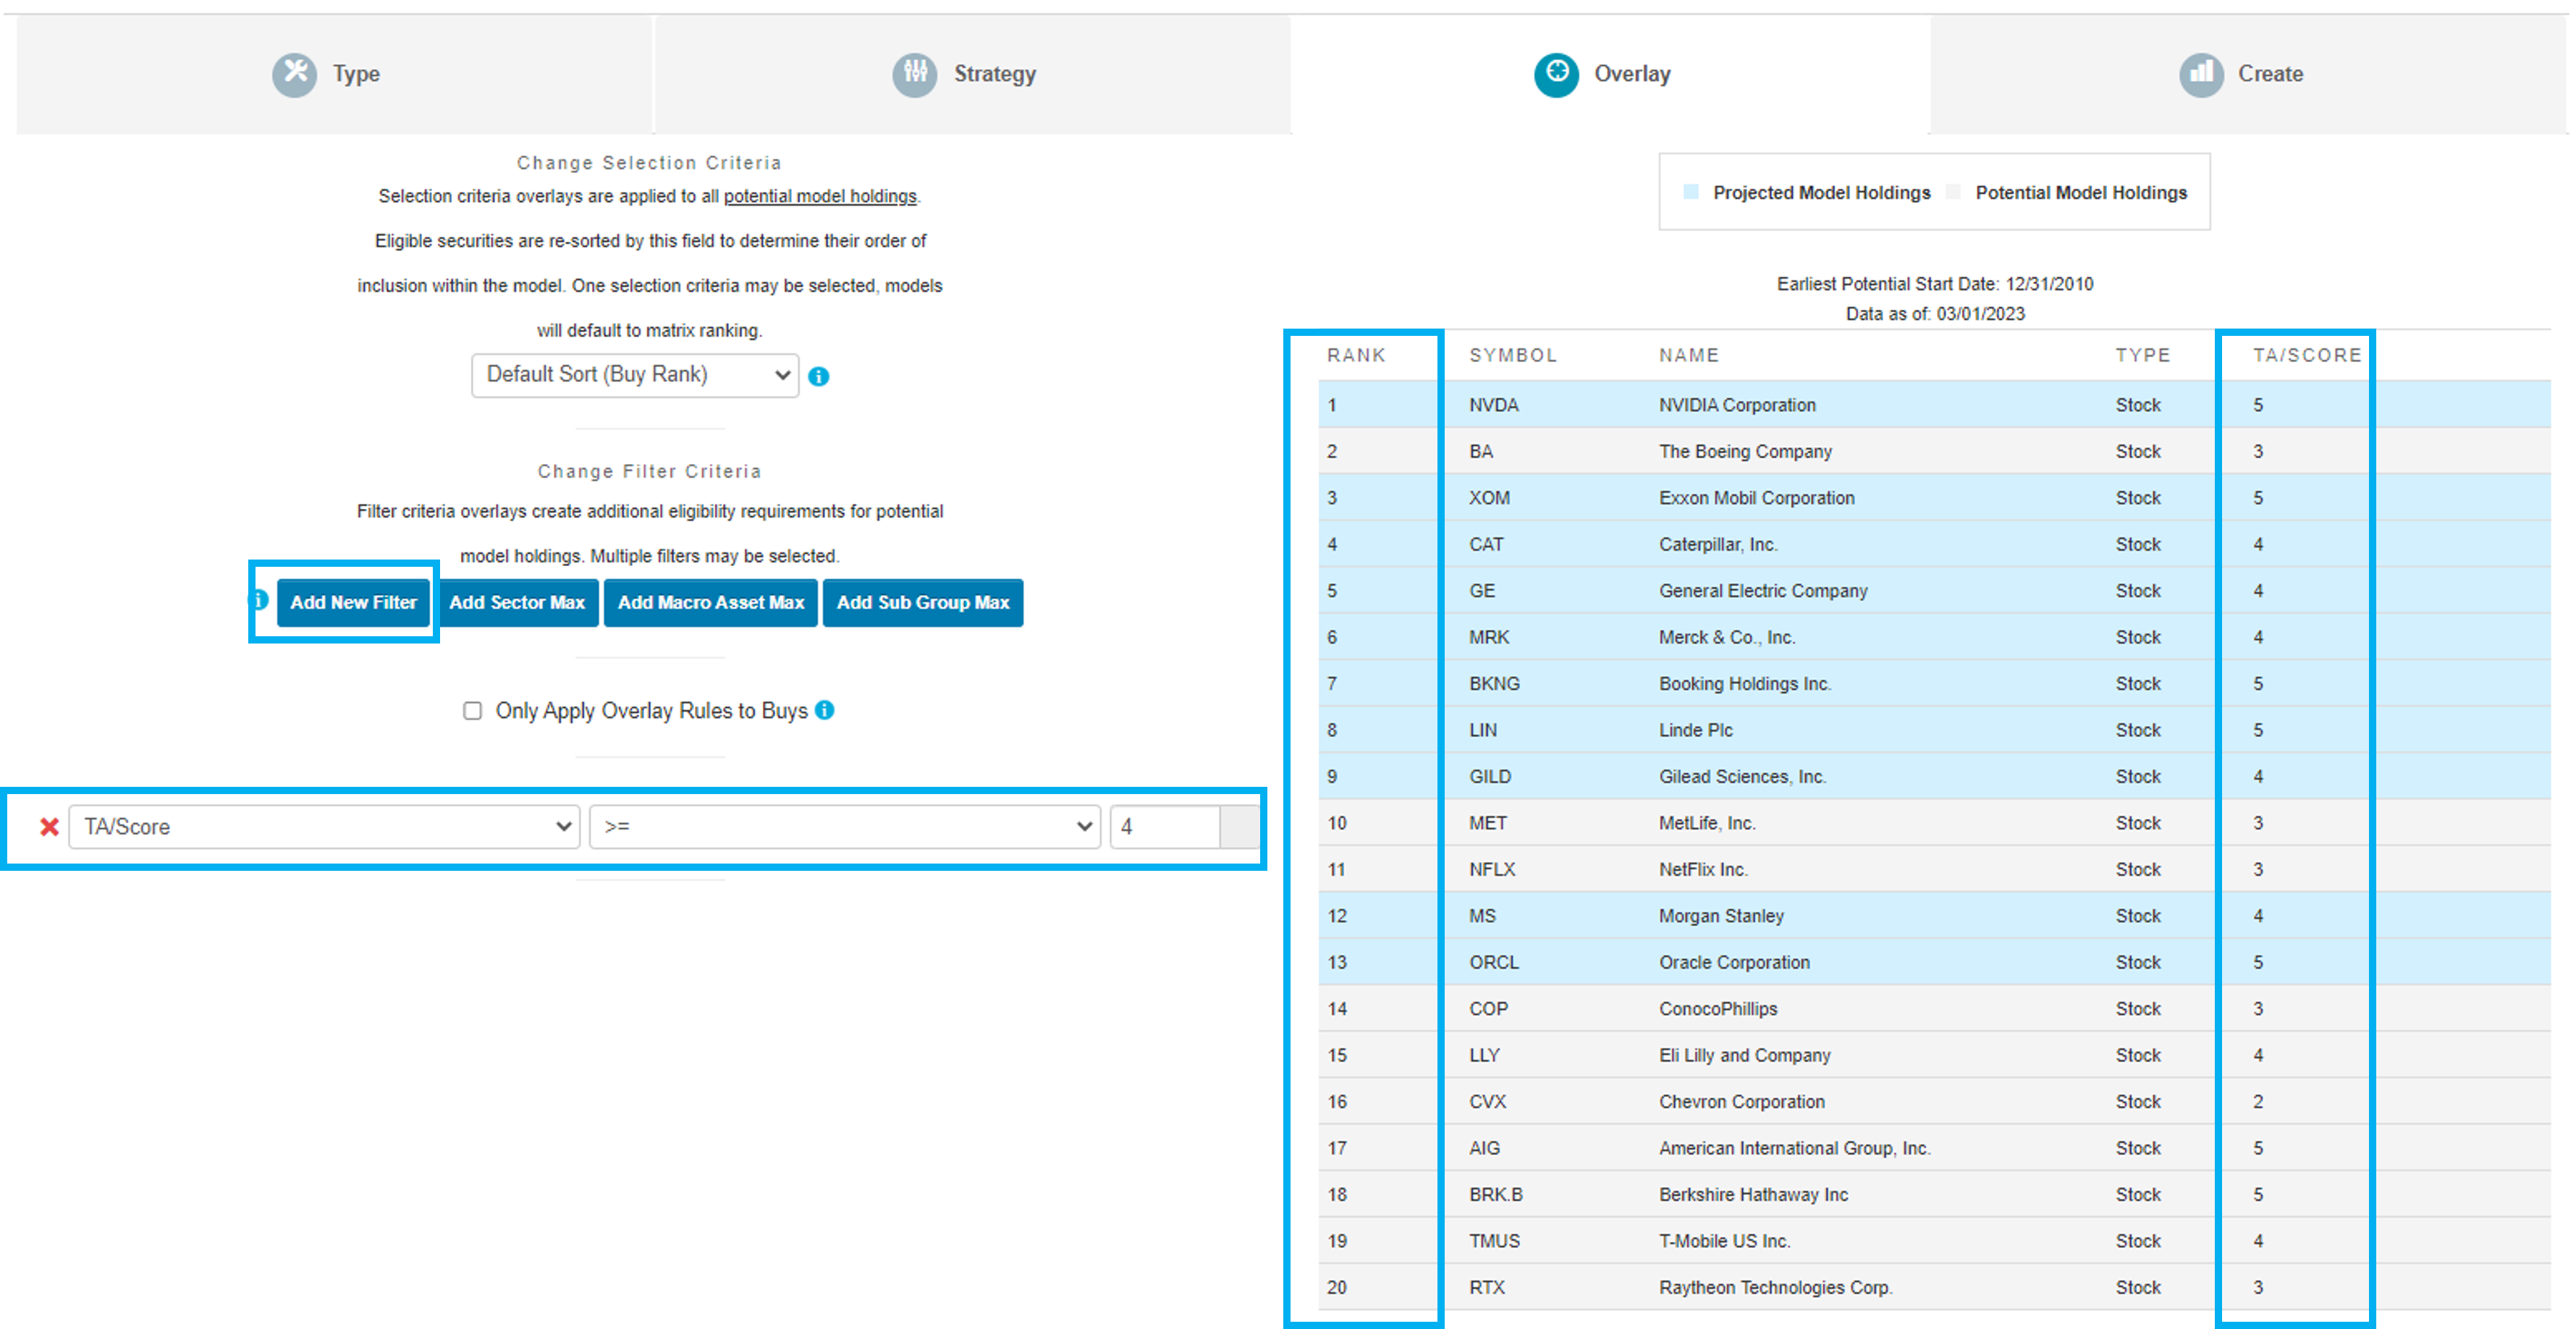Select the NFLX symbol cell

coord(1492,870)
